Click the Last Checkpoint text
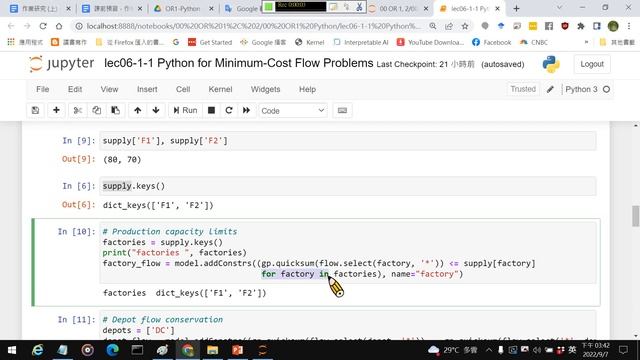Image resolution: width=640 pixels, height=360 pixels. pos(425,64)
